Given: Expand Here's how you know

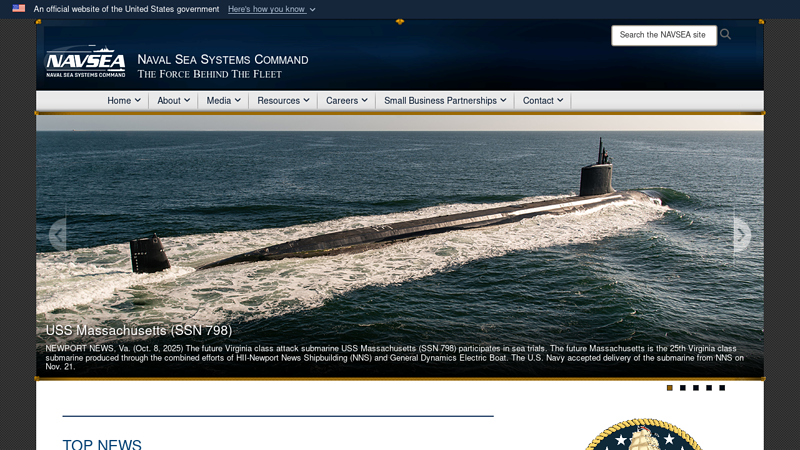Looking at the screenshot, I should pos(271,9).
